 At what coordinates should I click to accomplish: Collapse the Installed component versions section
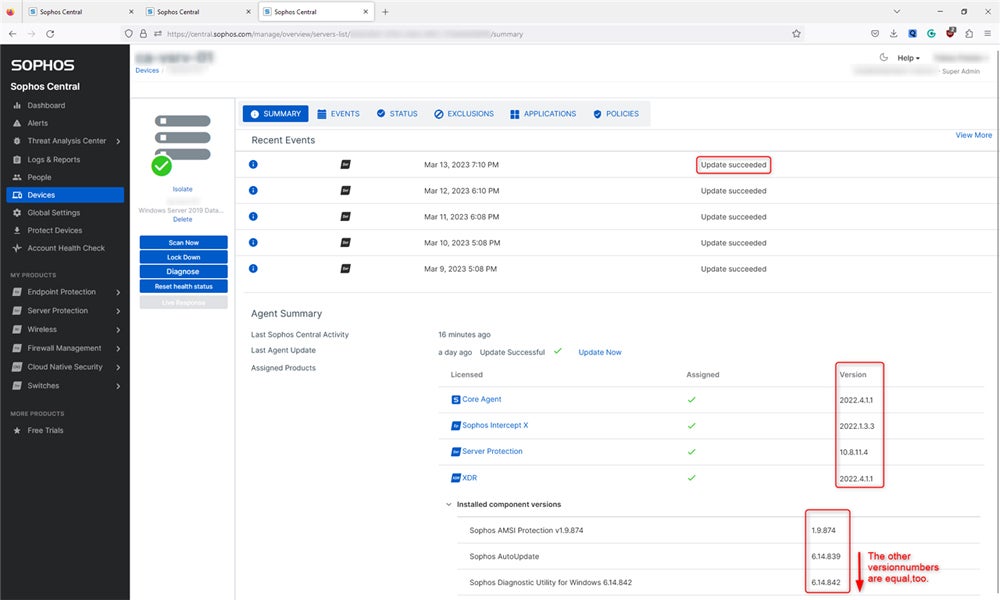(448, 504)
